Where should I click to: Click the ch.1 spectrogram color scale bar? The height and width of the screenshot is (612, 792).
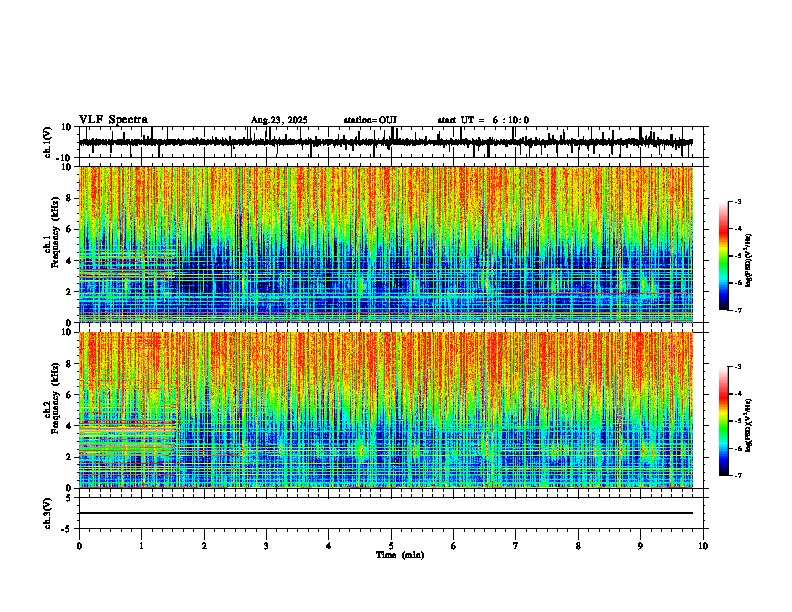724,256
